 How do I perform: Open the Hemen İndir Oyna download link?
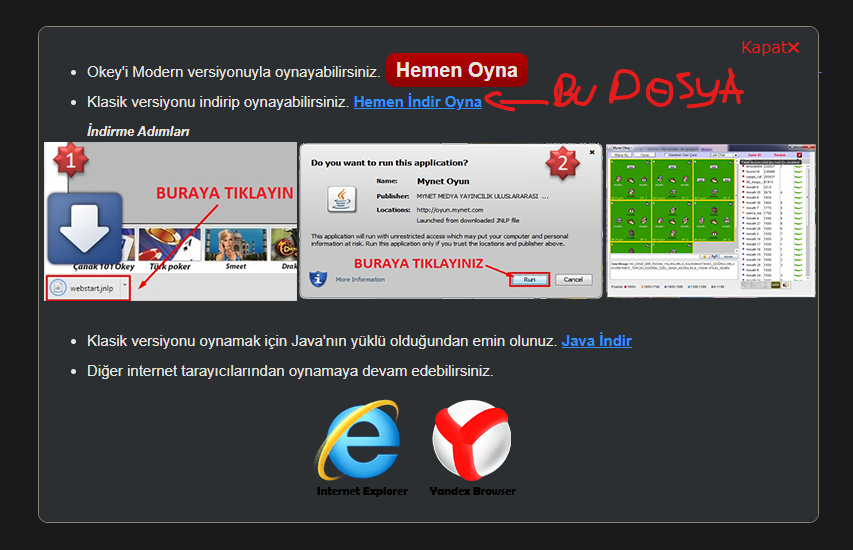418,102
